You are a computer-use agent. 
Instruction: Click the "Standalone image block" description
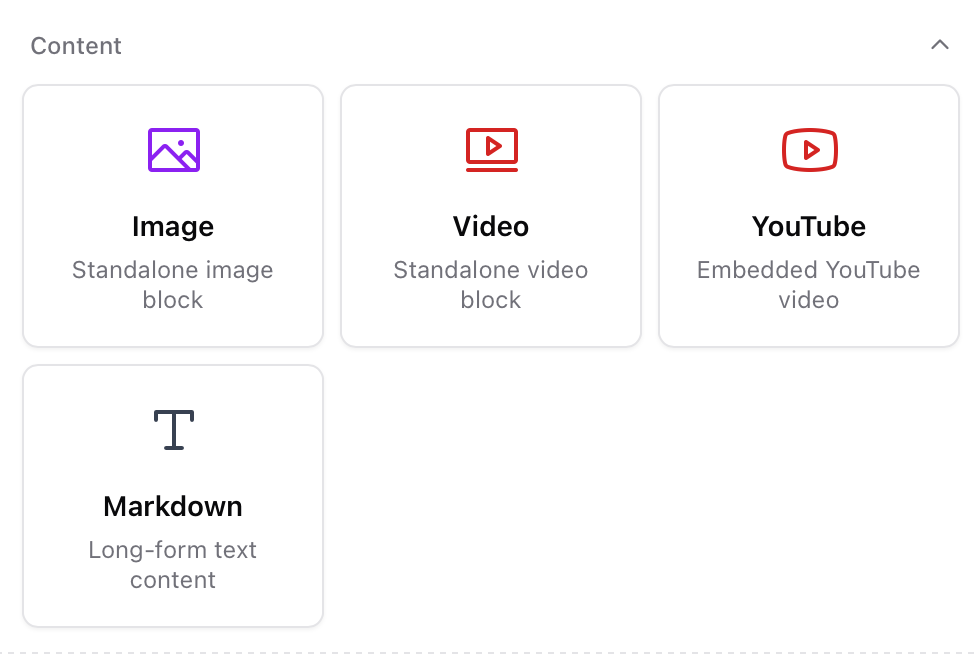tap(173, 285)
